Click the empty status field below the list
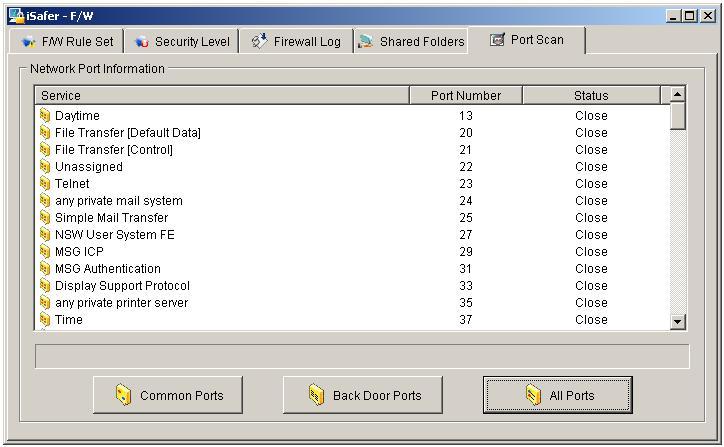This screenshot has height=447, width=724. [x=362, y=356]
